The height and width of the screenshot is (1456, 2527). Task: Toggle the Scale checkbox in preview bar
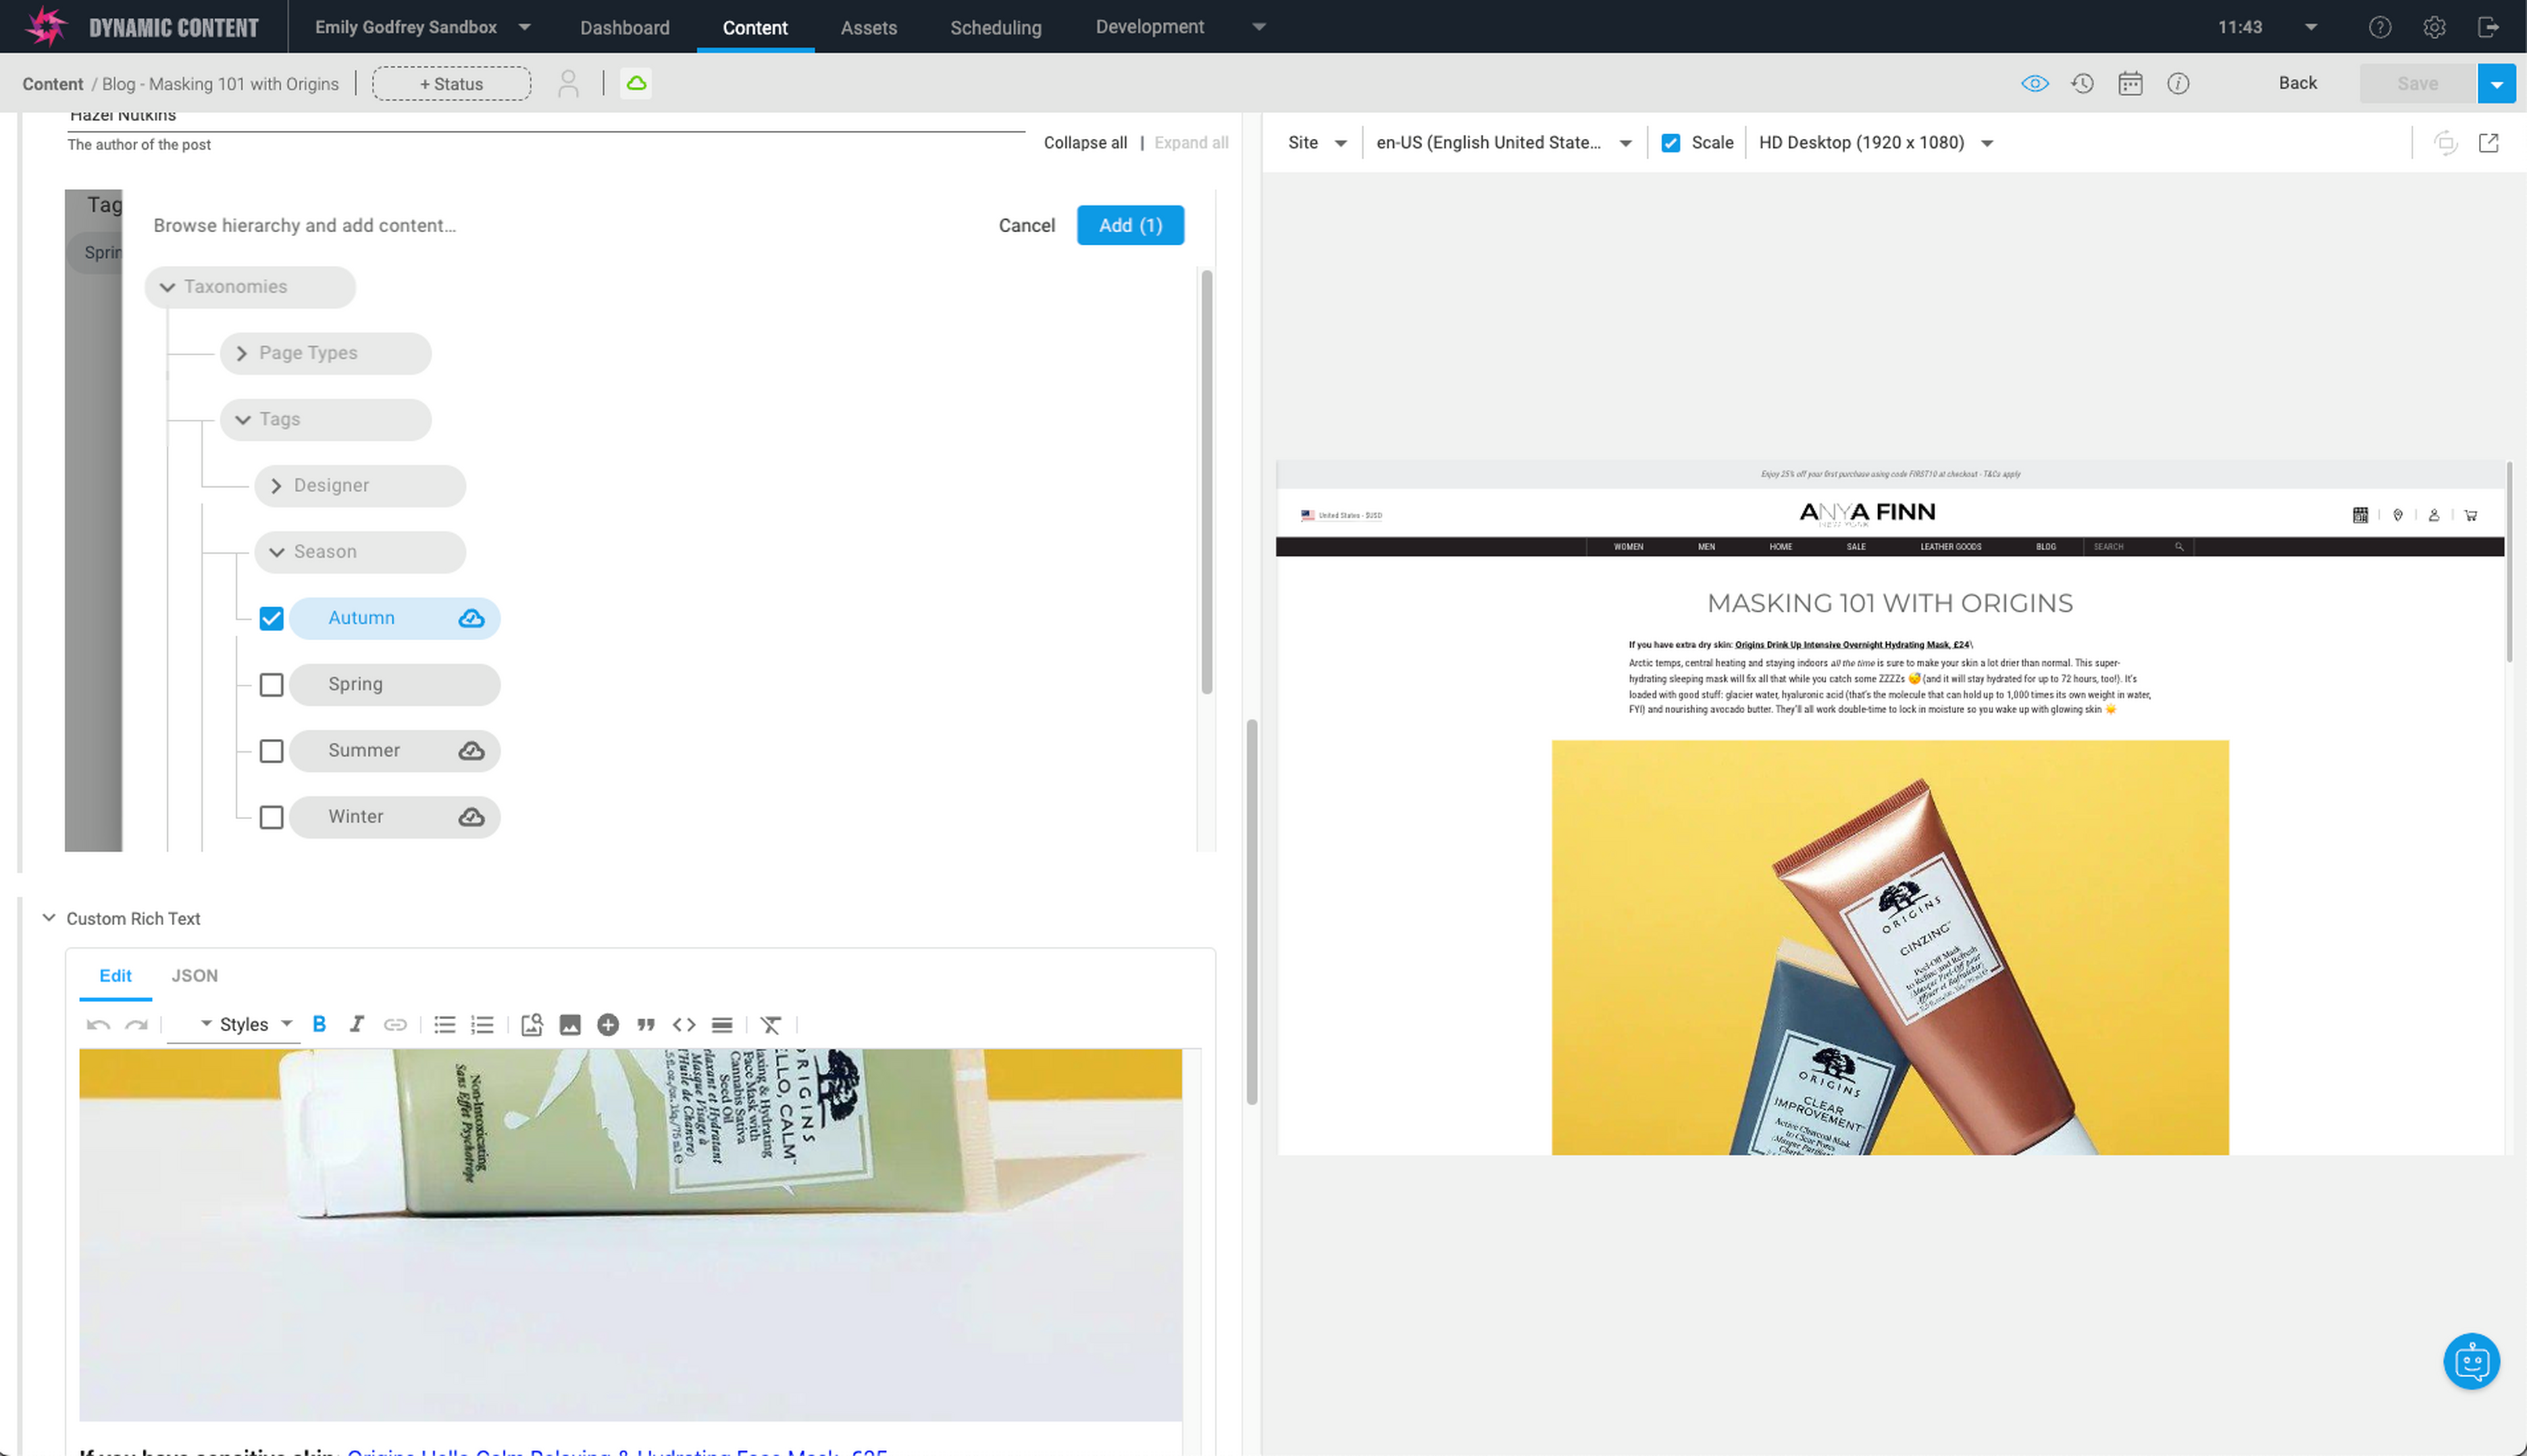click(x=1671, y=143)
